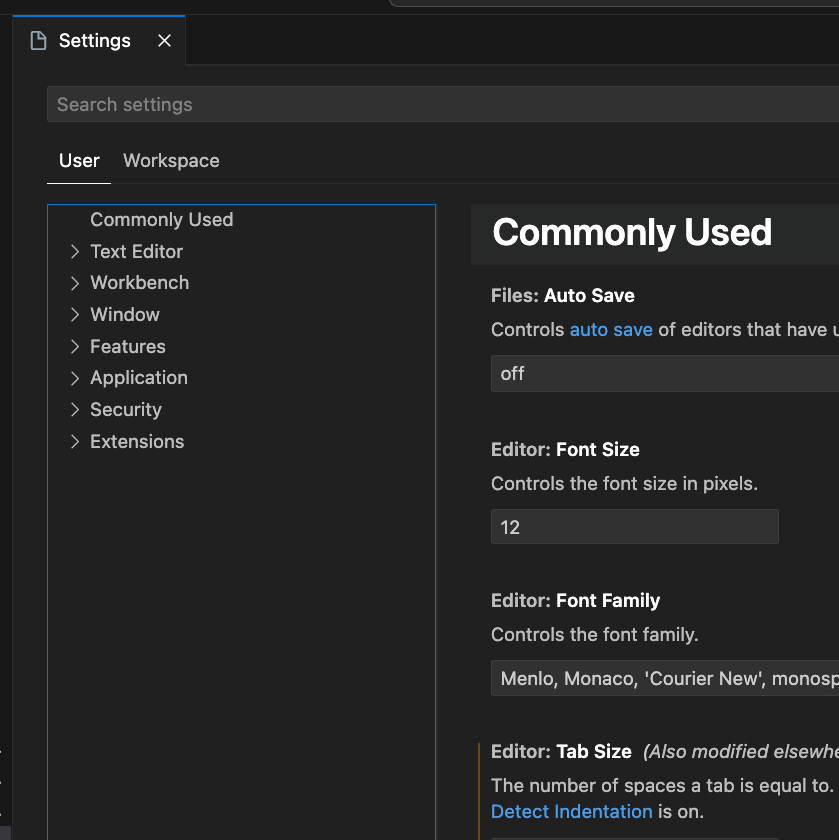
Task: Click the Search settings input field
Action: [440, 105]
